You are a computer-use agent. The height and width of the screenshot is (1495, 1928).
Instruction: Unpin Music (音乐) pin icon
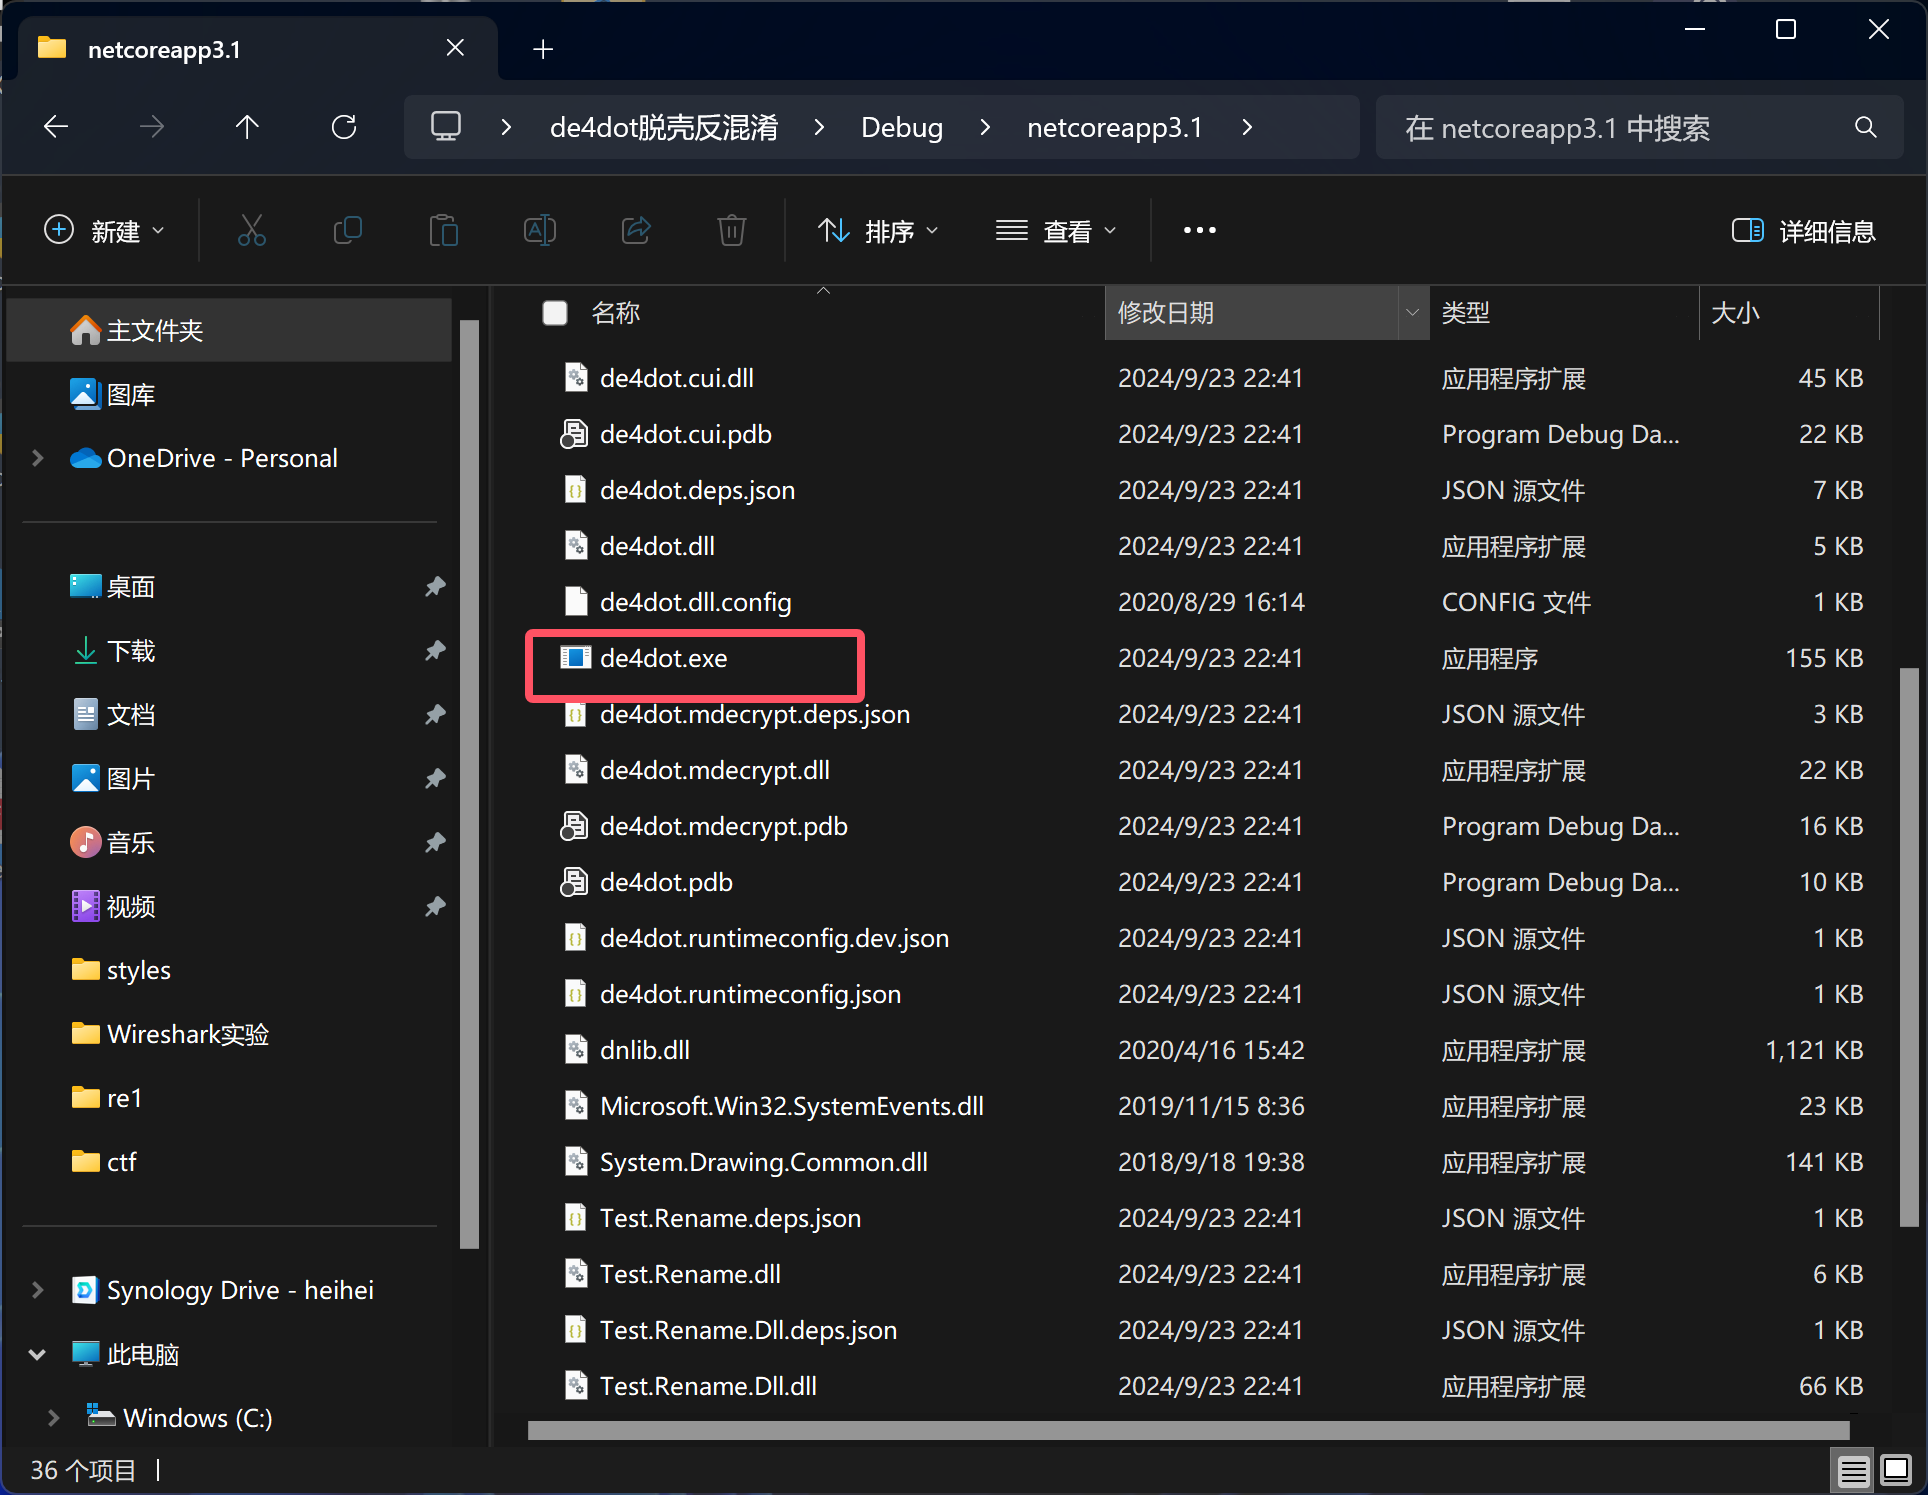434,843
